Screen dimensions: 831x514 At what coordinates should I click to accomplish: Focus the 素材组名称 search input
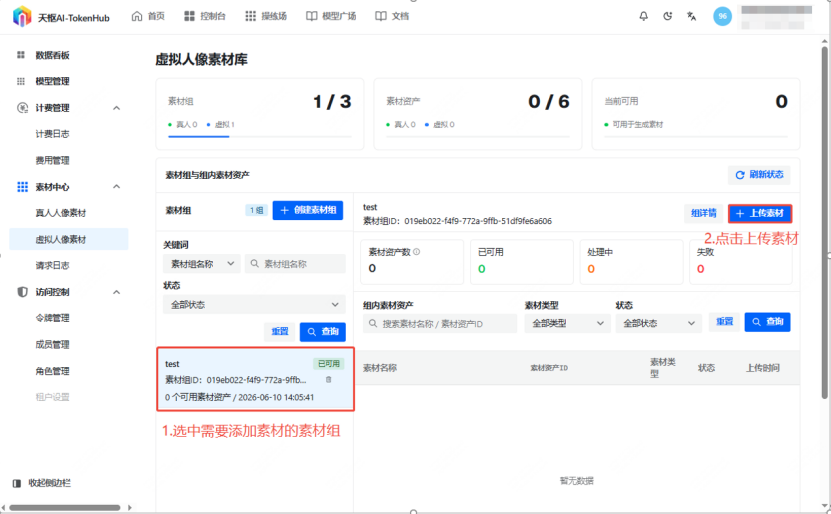click(x=295, y=264)
